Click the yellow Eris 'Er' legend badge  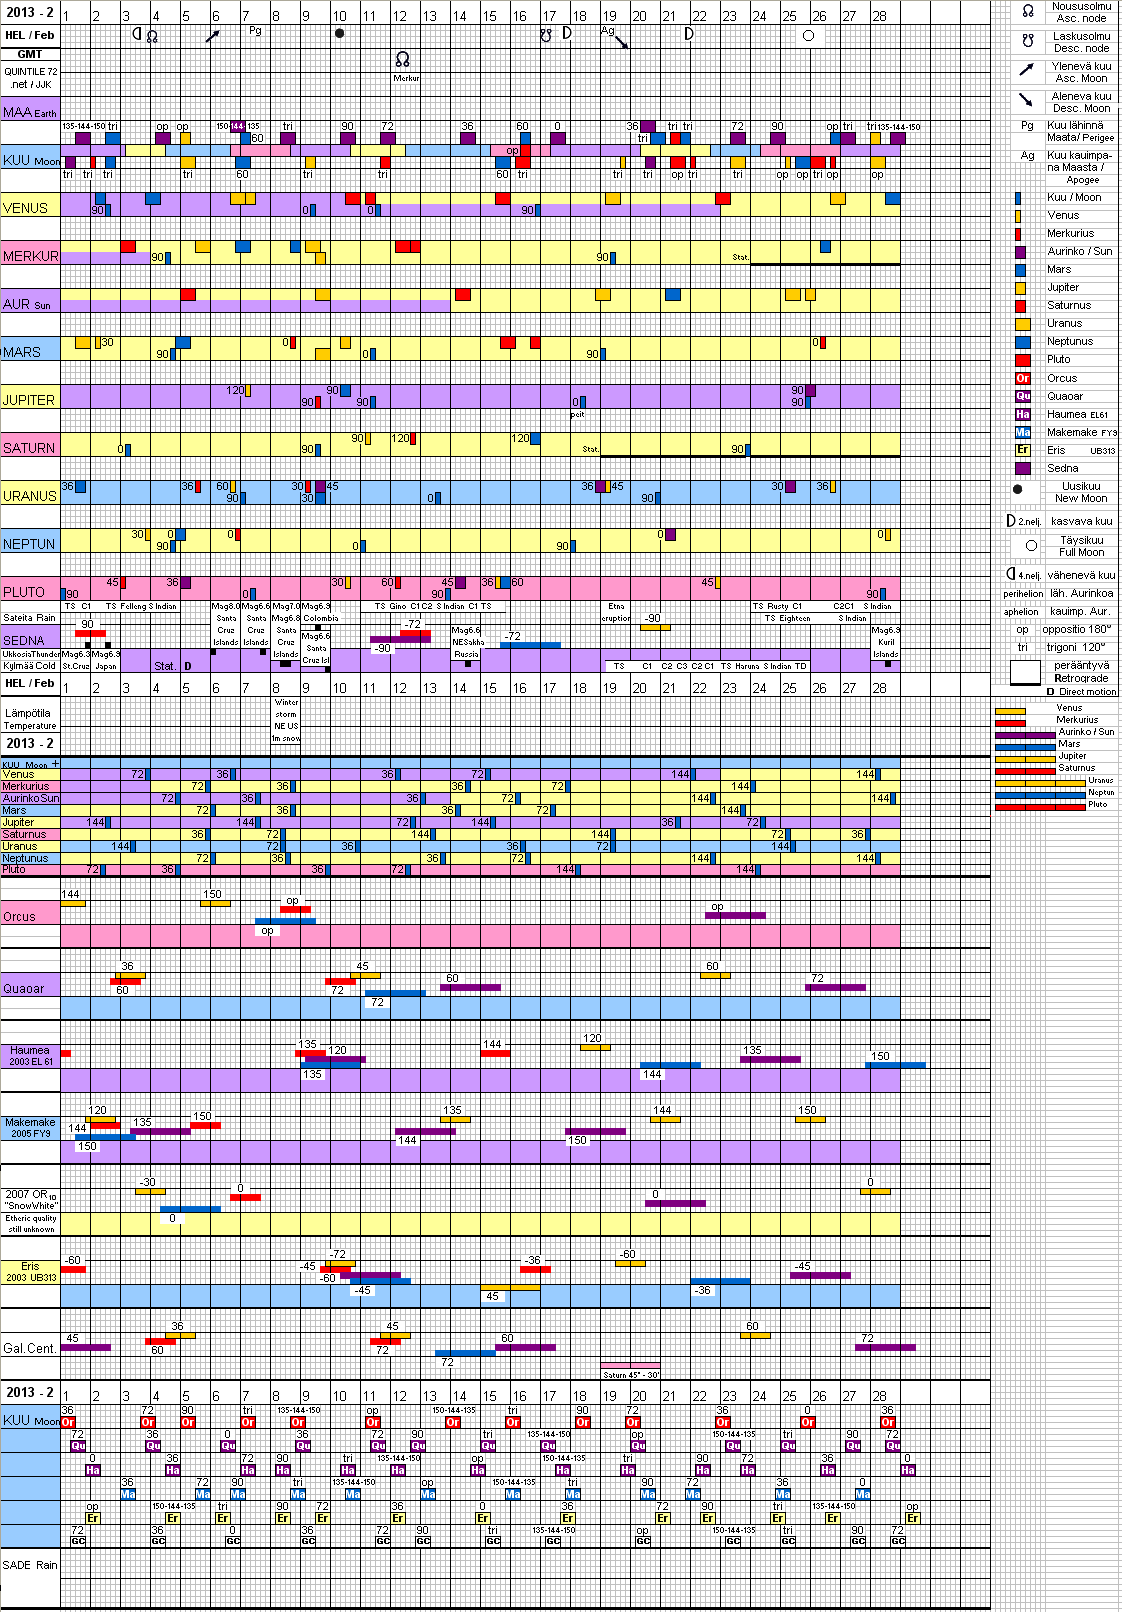click(x=1022, y=450)
